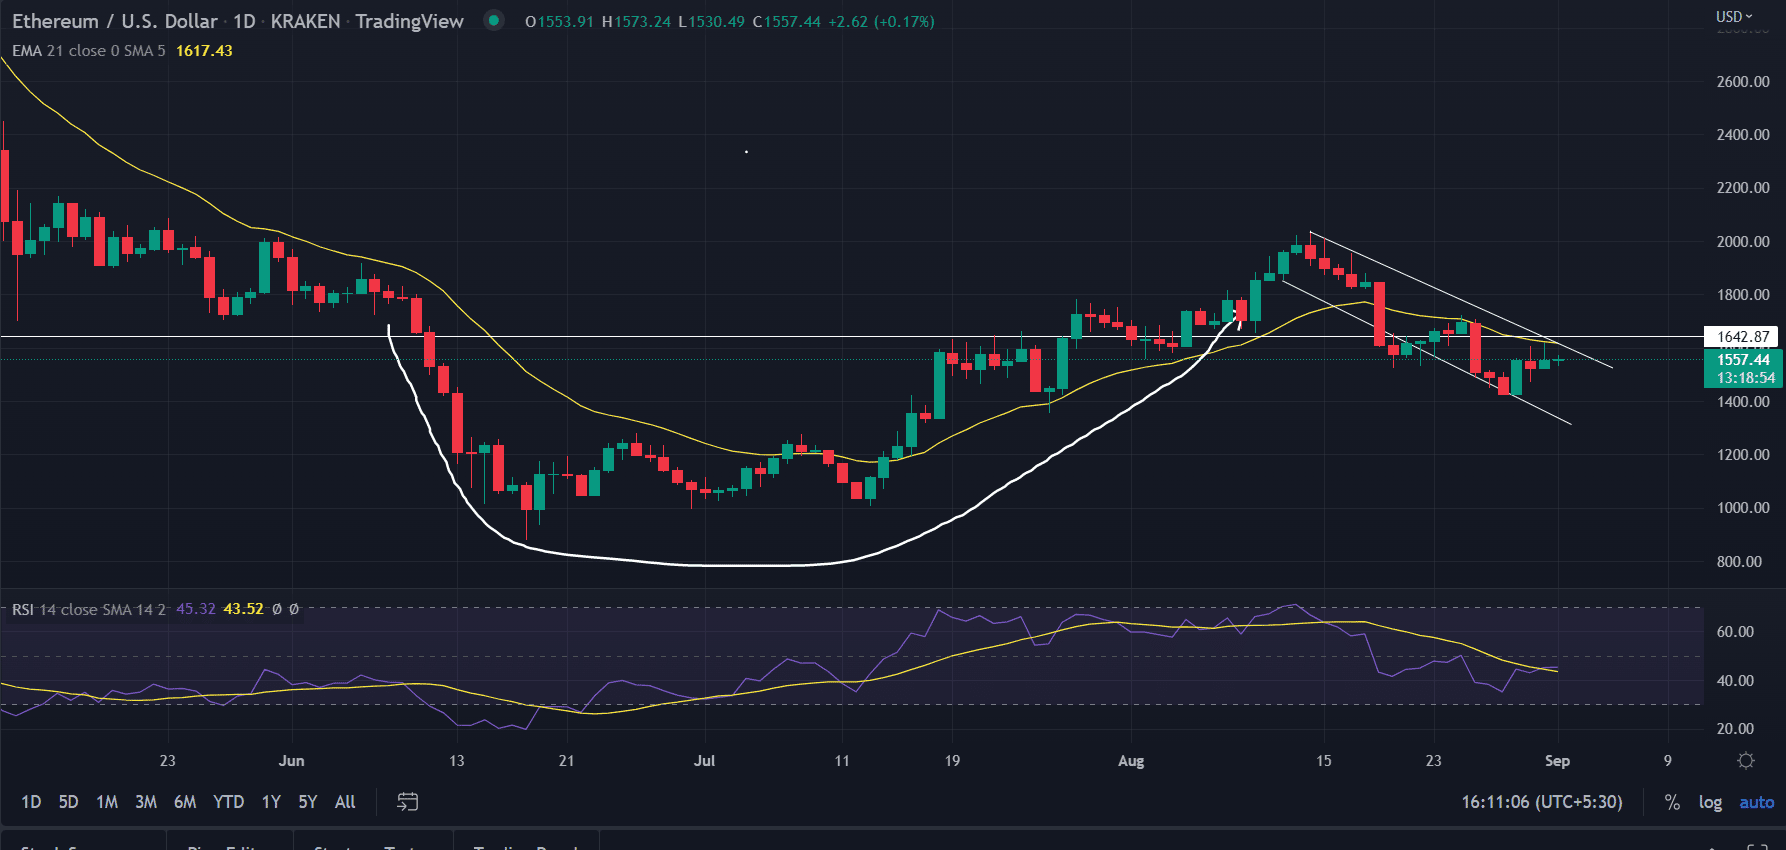The height and width of the screenshot is (850, 1786).
Task: Open the USD currency dropdown
Action: coord(1734,17)
